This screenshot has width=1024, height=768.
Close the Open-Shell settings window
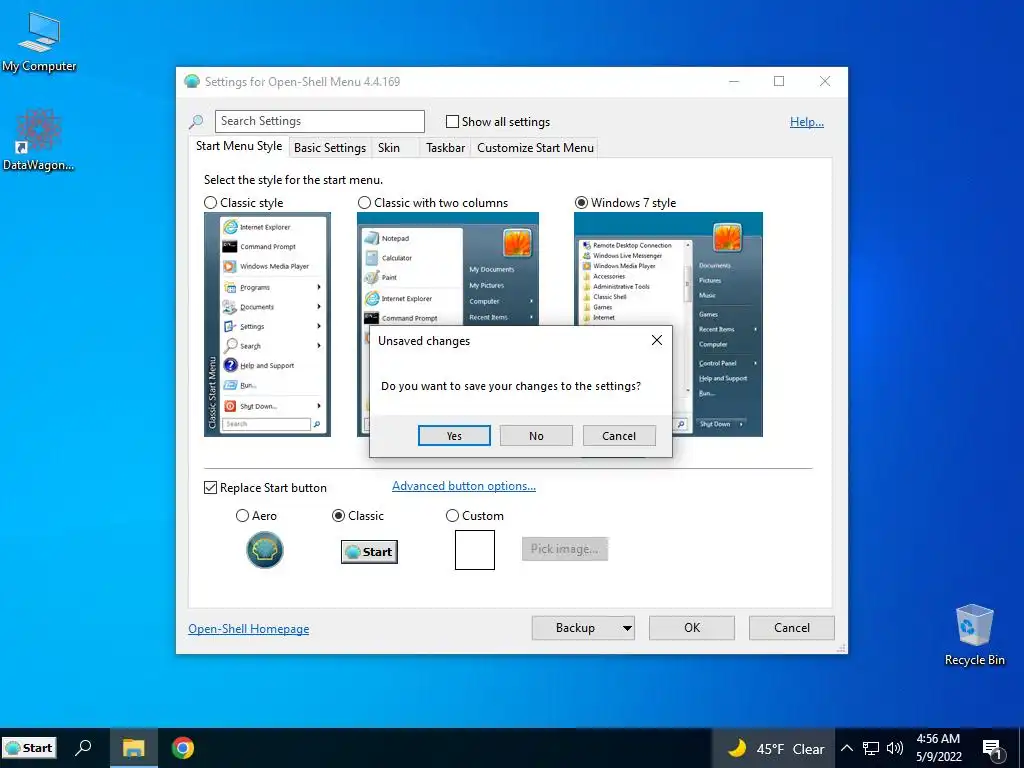point(825,82)
